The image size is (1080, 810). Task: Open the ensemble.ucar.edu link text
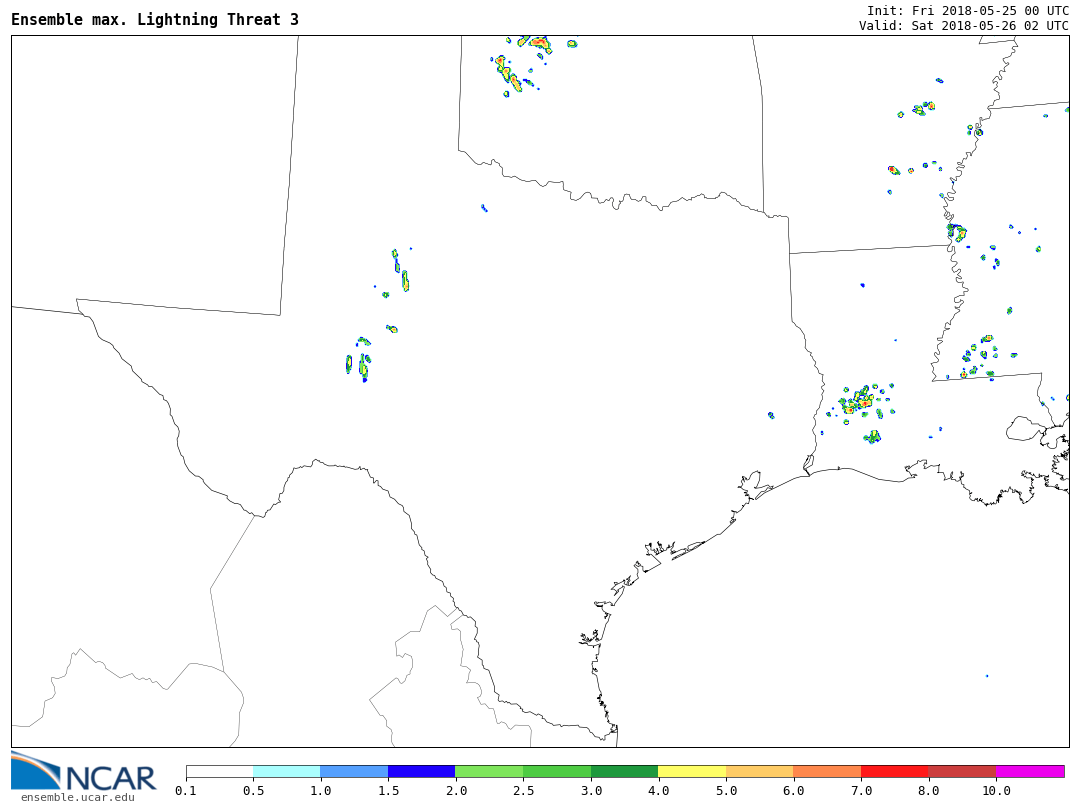click(78, 797)
